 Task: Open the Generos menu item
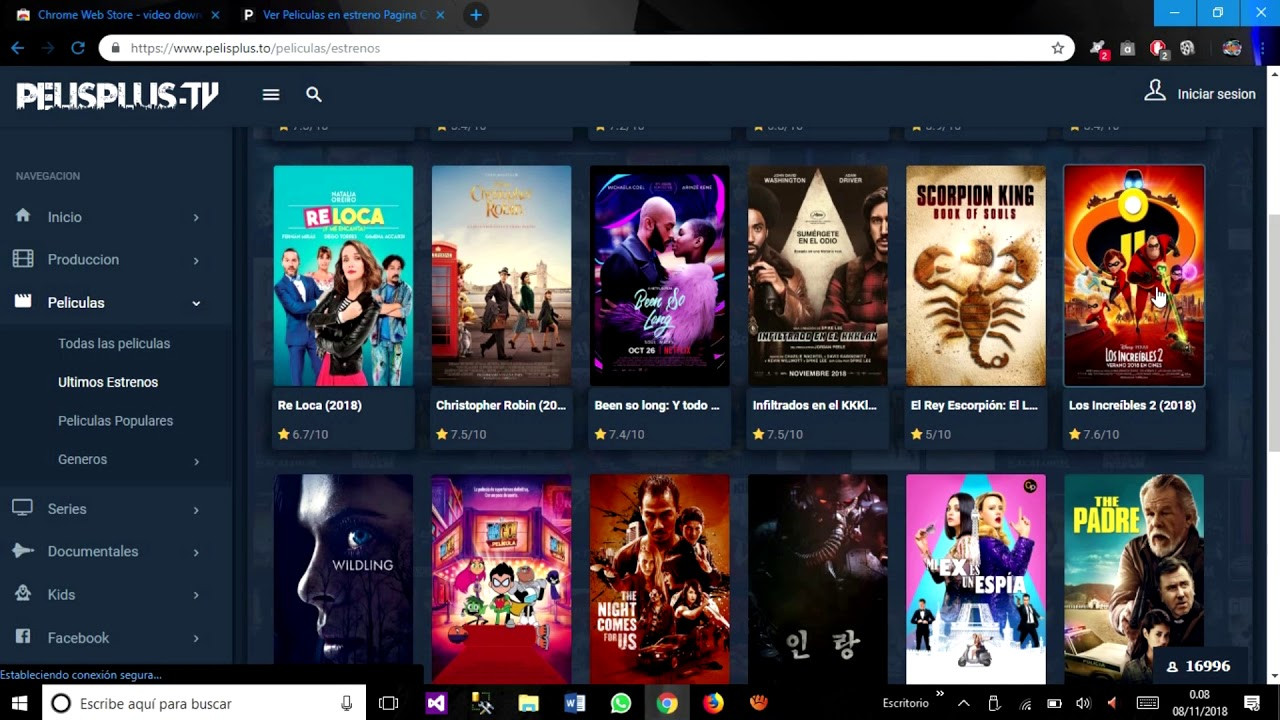click(82, 459)
